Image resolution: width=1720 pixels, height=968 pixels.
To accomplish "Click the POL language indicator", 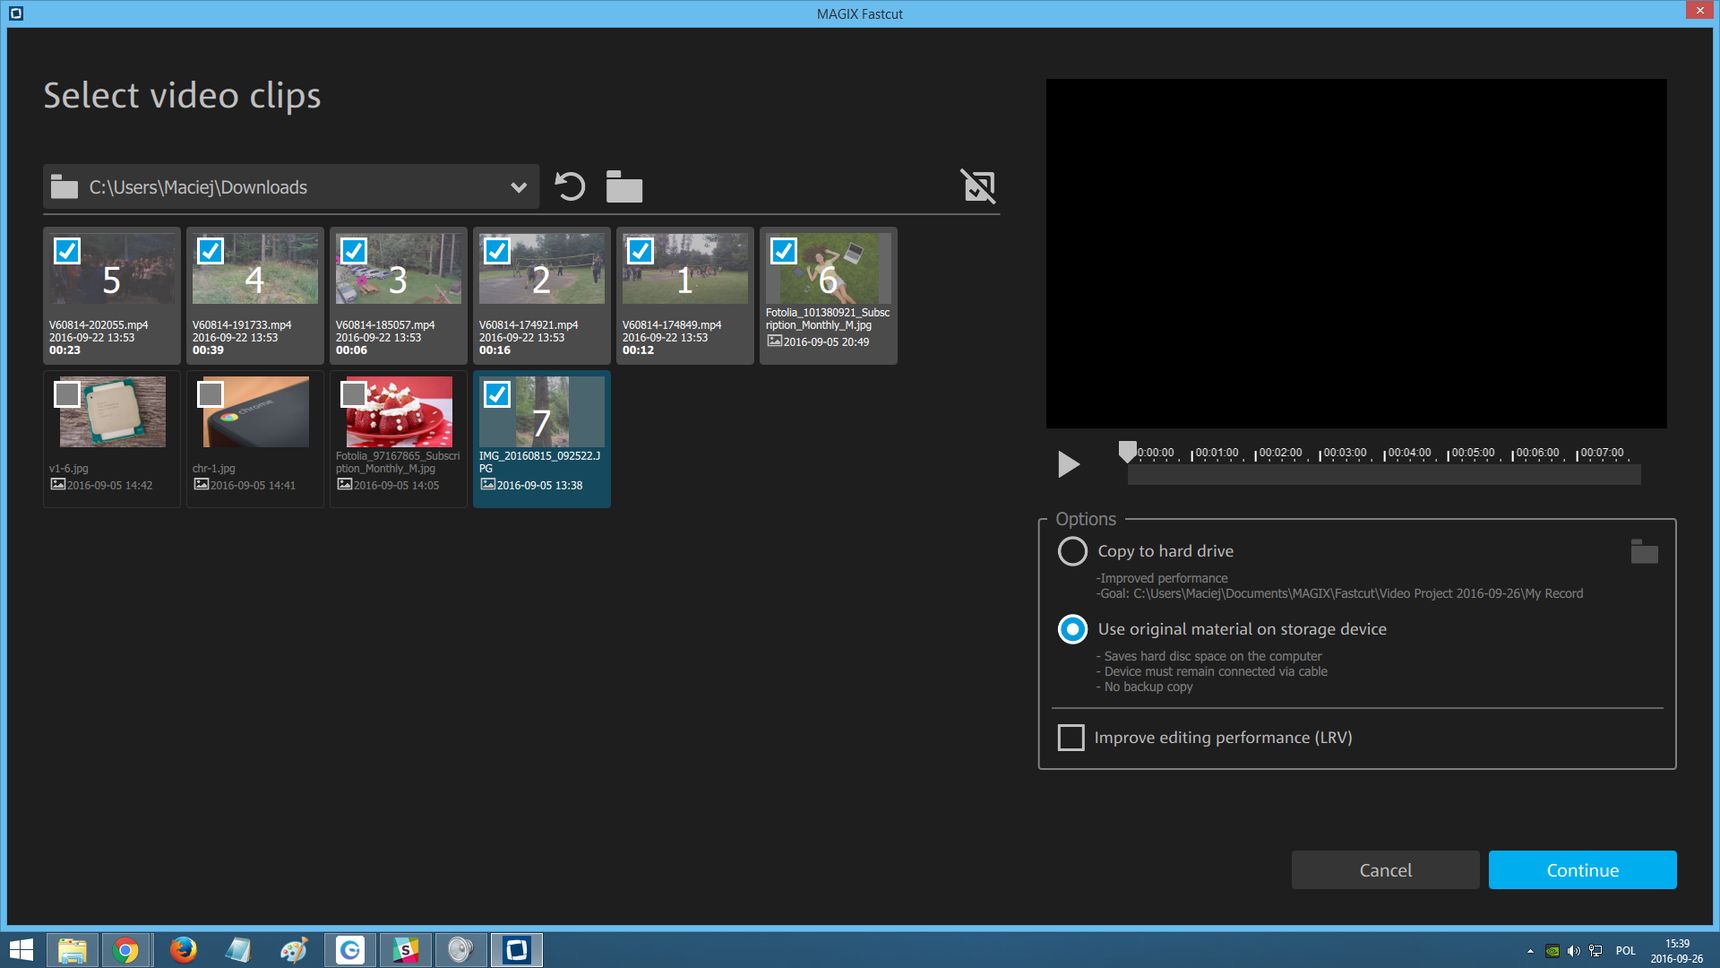I will click(1626, 951).
